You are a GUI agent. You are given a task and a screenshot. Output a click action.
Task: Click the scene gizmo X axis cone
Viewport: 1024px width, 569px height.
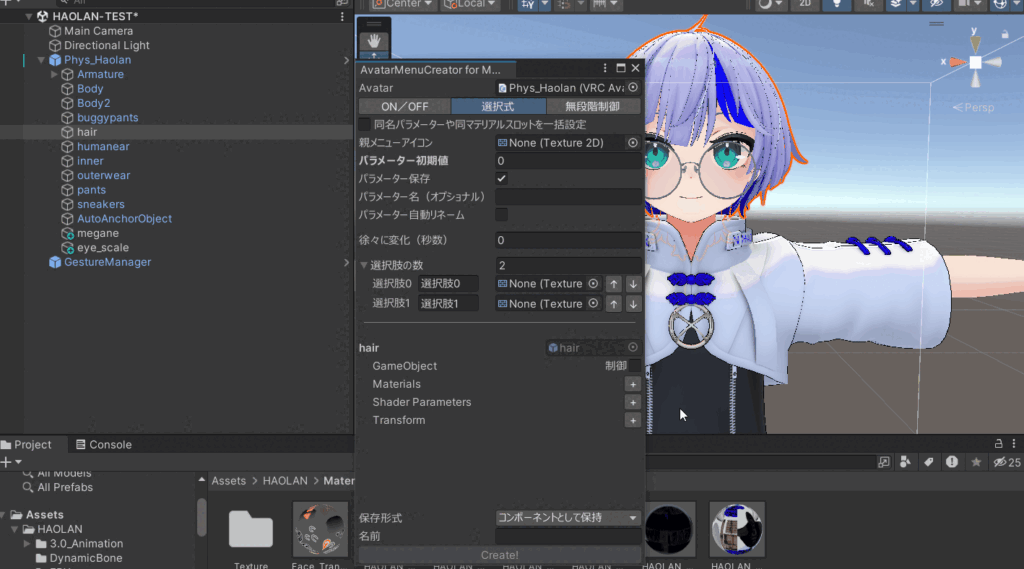coord(957,62)
